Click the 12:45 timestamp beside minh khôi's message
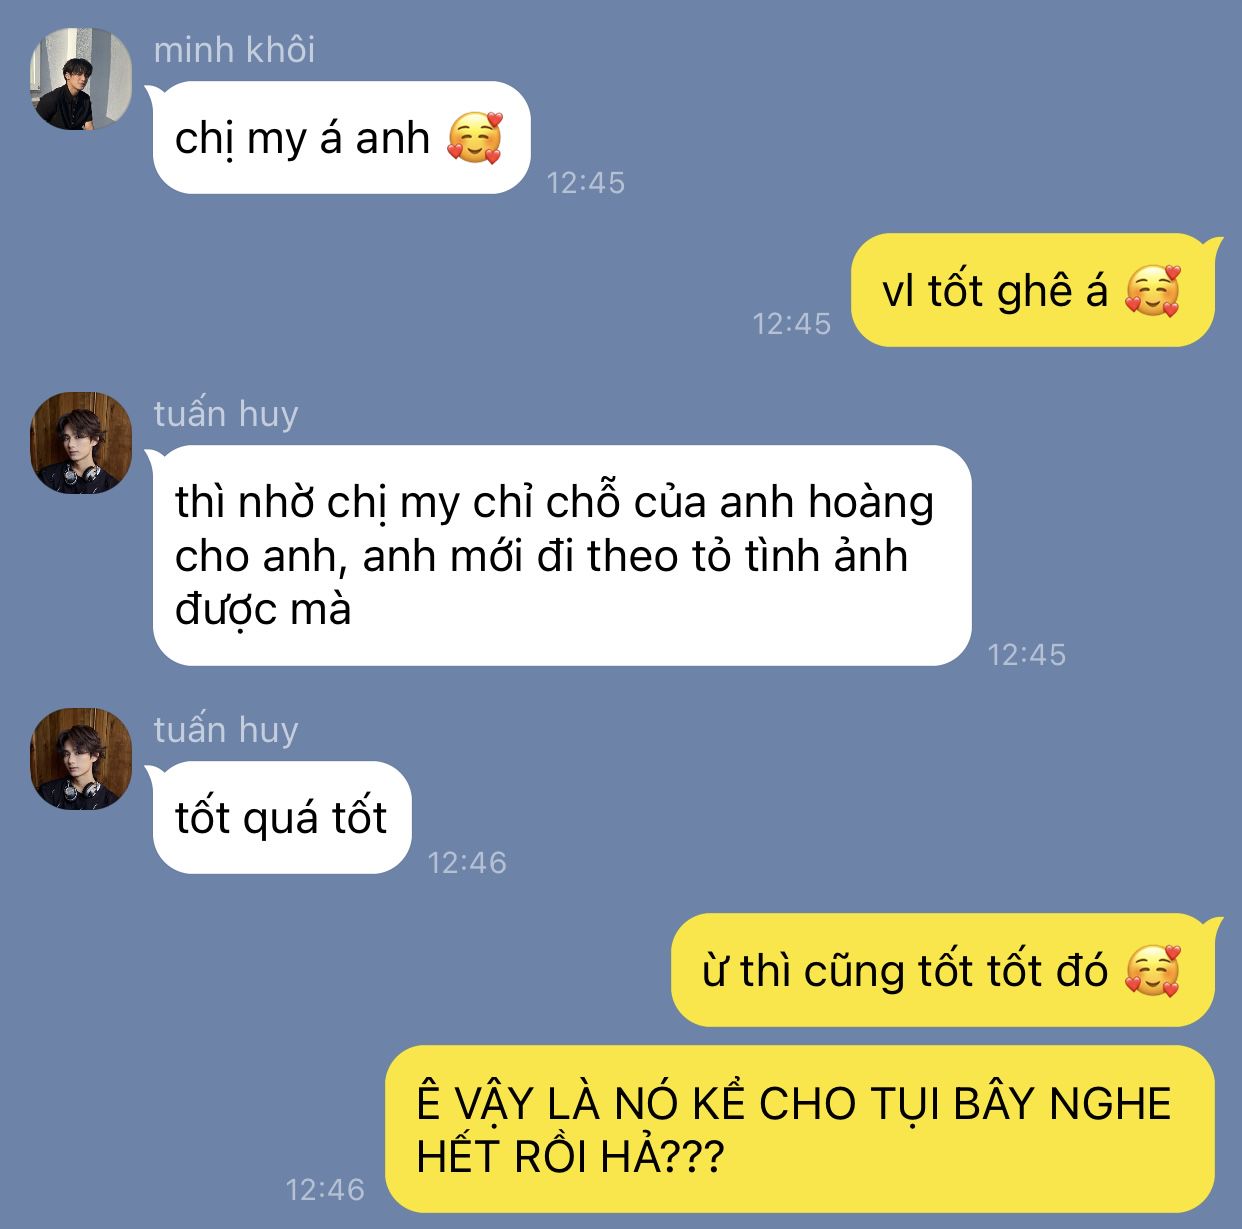This screenshot has width=1242, height=1229. [x=586, y=182]
